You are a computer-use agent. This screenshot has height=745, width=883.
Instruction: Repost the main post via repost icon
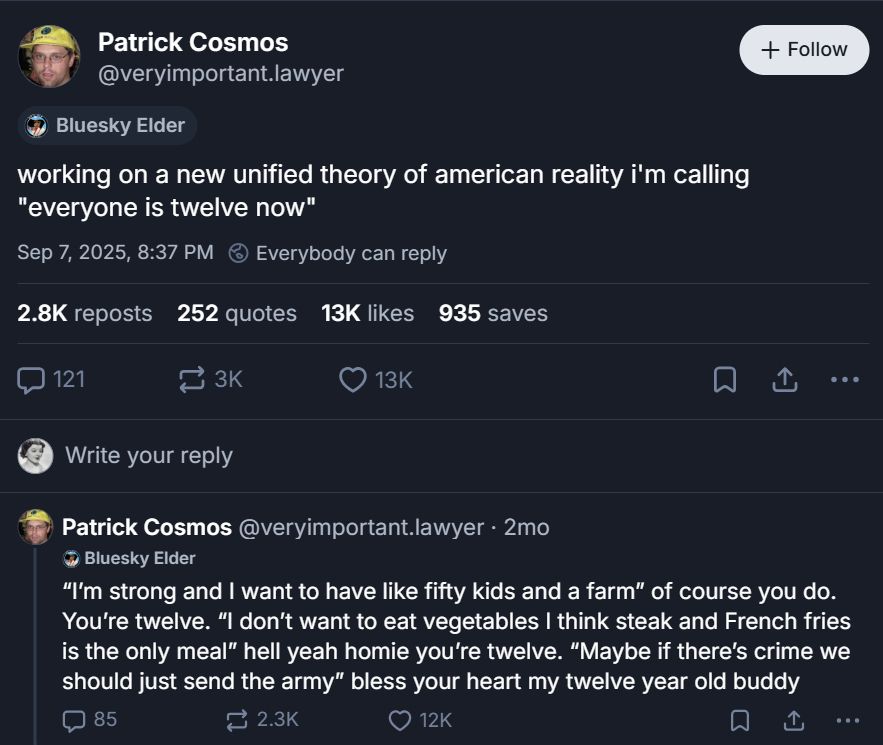pos(190,379)
